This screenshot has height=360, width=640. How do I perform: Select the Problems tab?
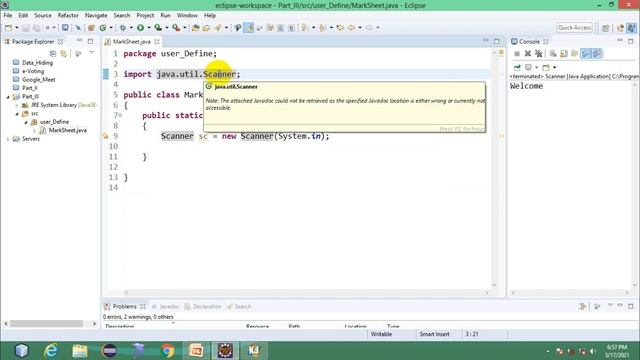(124, 307)
